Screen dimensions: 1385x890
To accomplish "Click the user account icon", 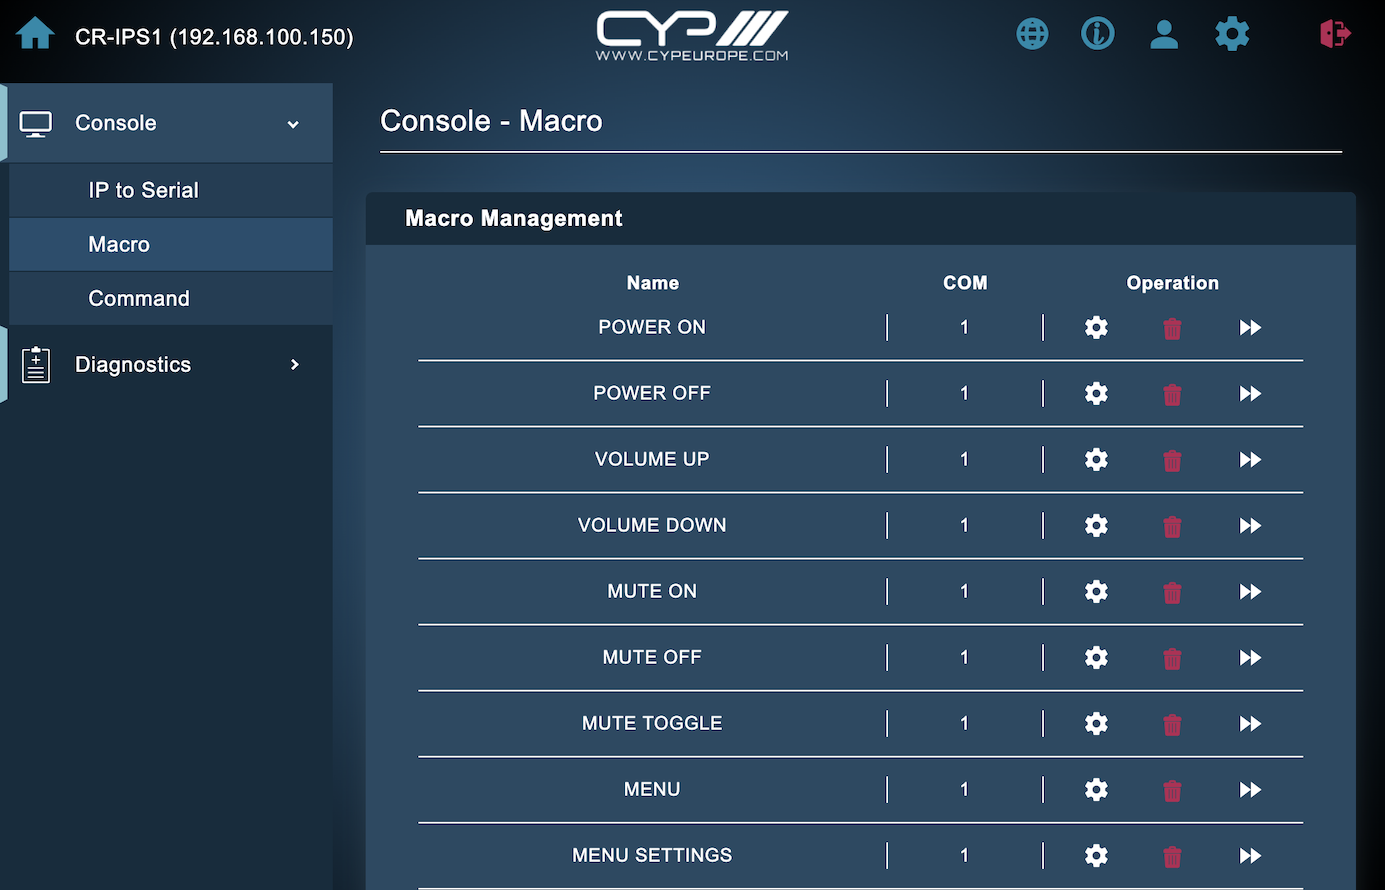I will pyautogui.click(x=1164, y=34).
